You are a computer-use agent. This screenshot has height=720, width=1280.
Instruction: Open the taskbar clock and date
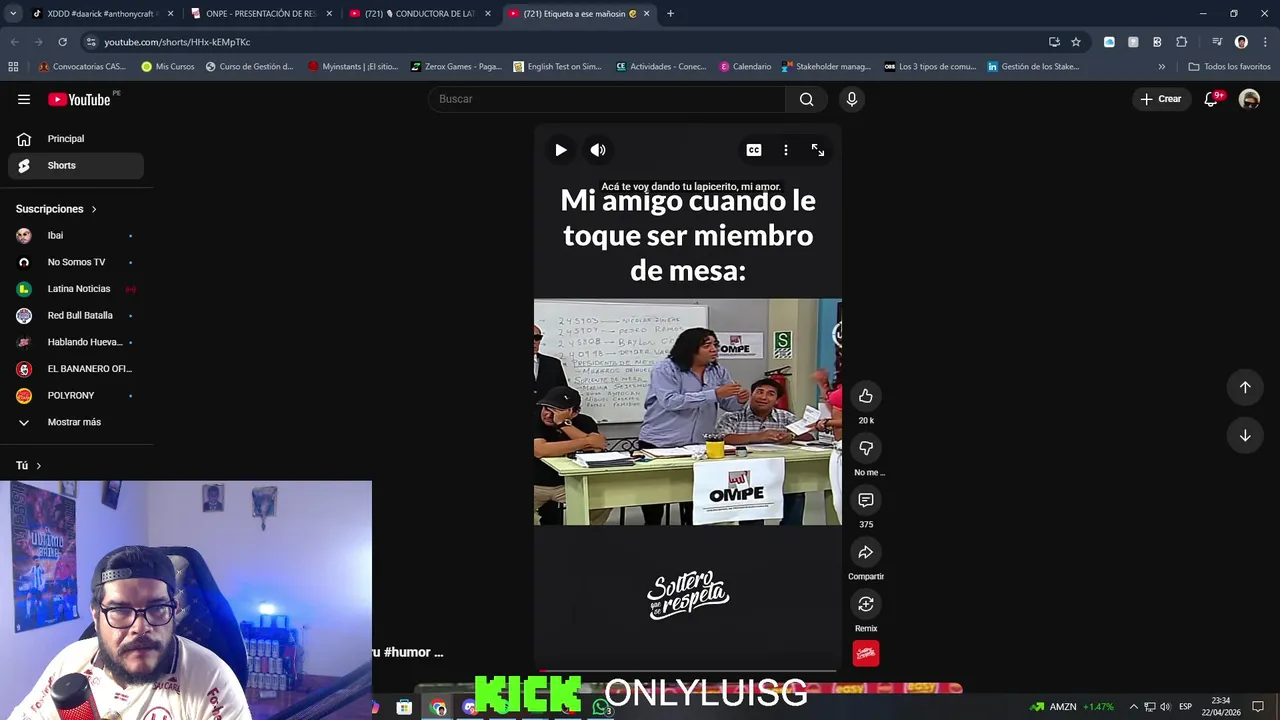(1221, 707)
